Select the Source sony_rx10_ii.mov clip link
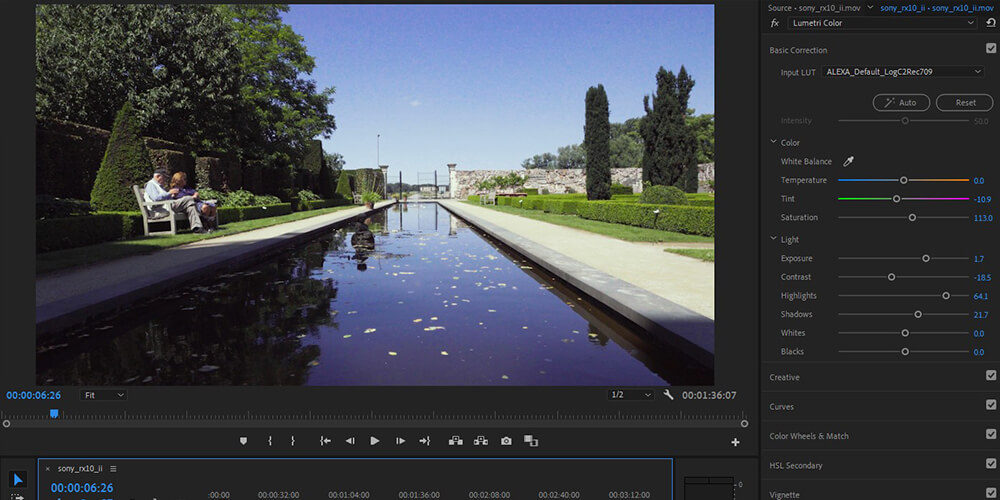Screen dimensions: 1000x500 click(x=814, y=8)
